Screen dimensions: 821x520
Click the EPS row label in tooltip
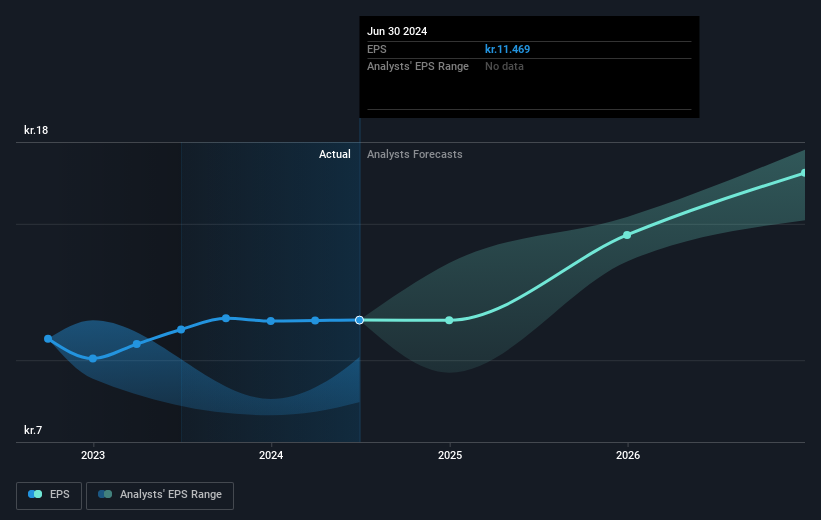pyautogui.click(x=376, y=49)
